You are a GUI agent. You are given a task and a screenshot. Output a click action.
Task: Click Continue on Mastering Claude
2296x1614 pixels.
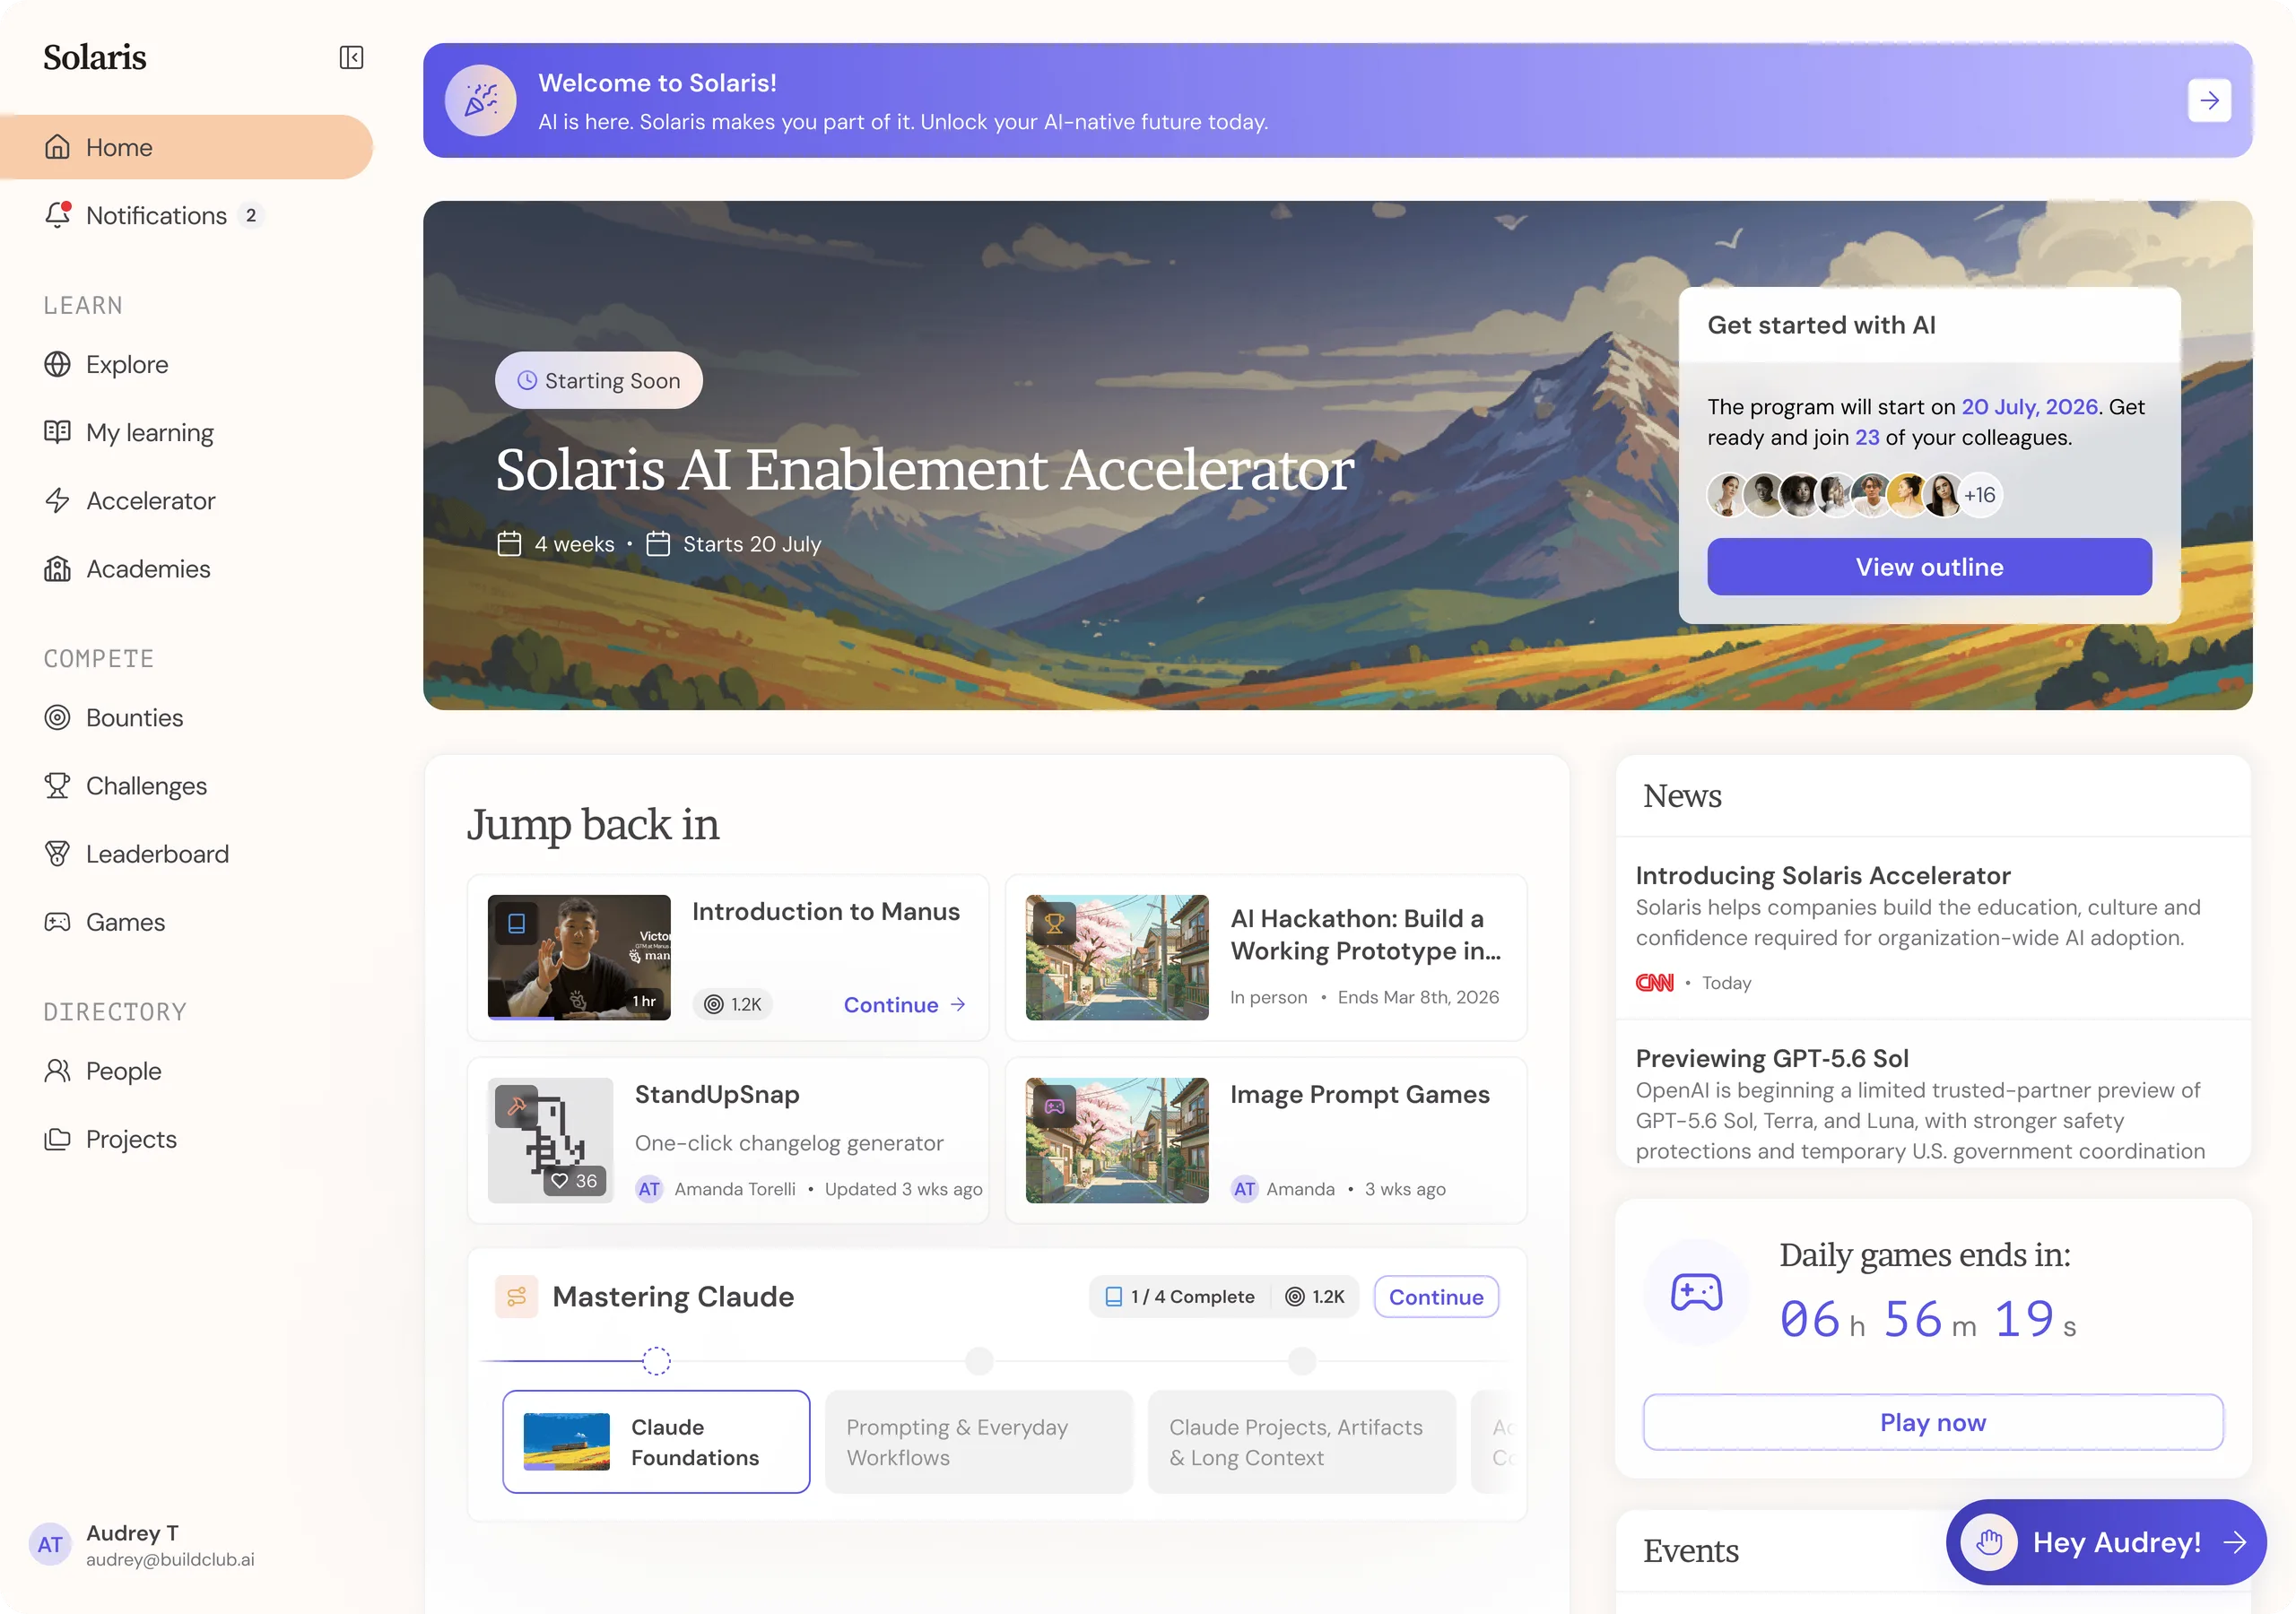point(1436,1296)
